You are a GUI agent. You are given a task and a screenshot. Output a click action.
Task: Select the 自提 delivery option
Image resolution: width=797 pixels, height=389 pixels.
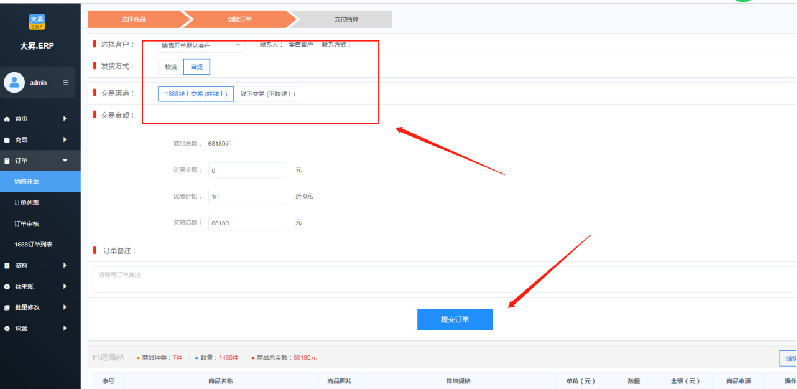click(197, 67)
